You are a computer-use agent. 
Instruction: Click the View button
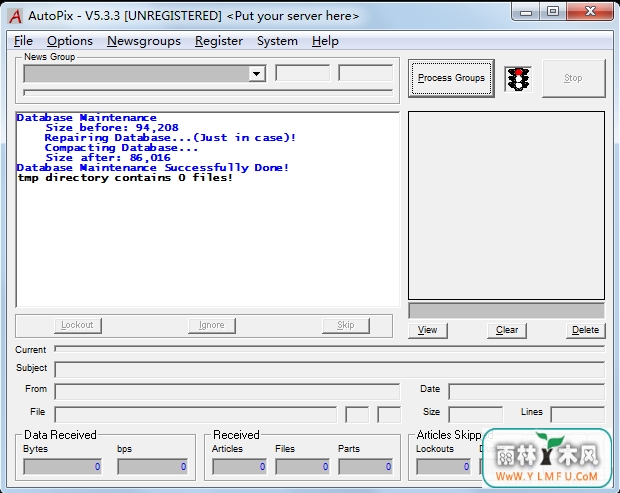[427, 330]
